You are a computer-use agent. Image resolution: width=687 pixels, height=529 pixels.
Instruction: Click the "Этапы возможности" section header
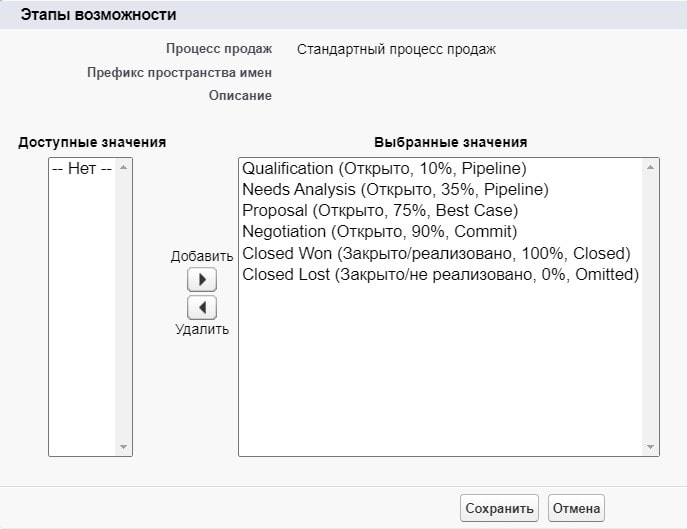point(98,15)
